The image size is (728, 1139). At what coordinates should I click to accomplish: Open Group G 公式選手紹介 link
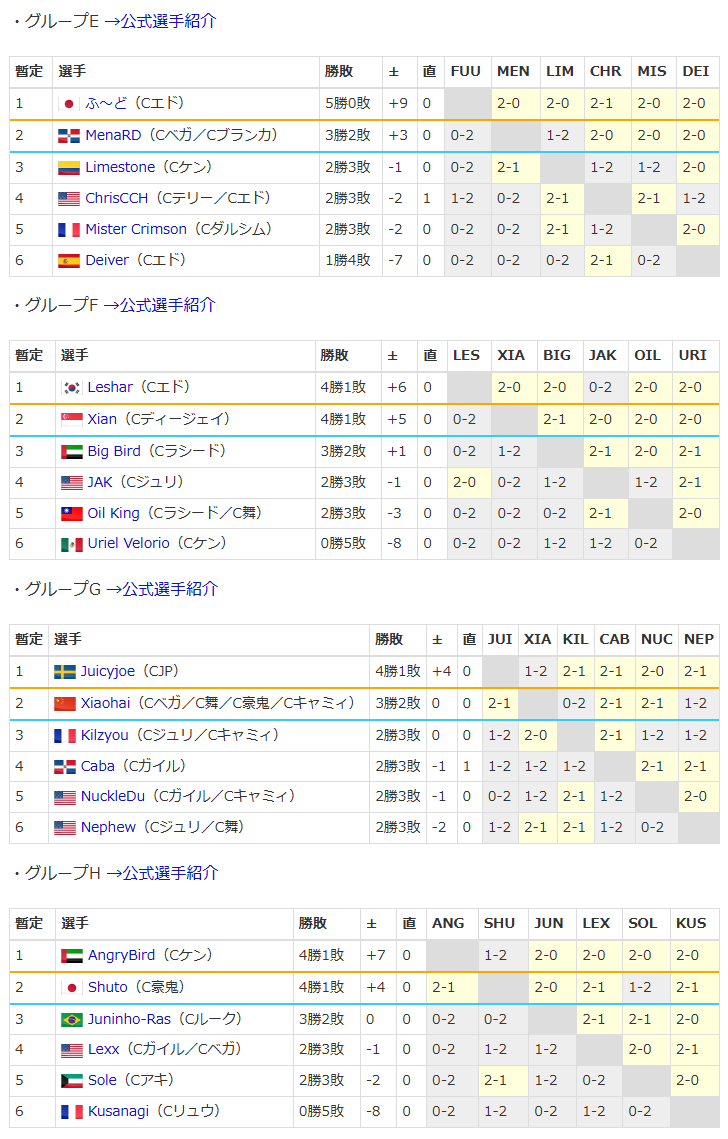click(163, 589)
